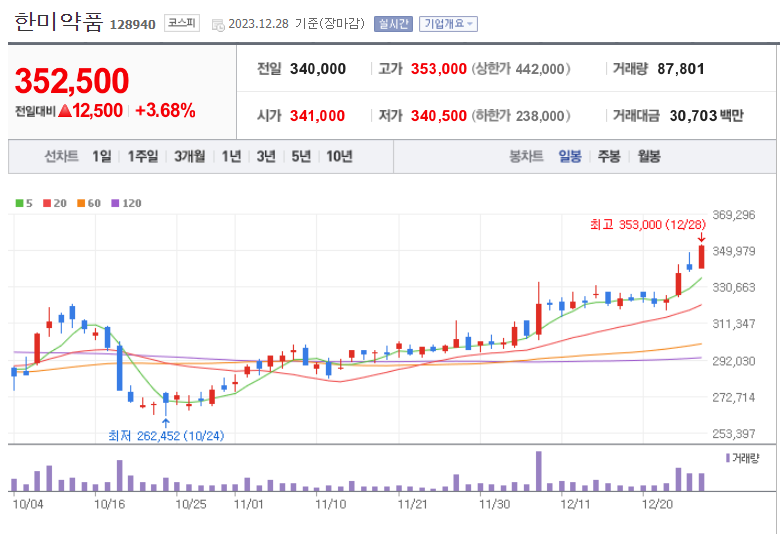This screenshot has width=780, height=534.
Task: Click the trading value 30,703 백만
Action: pyautogui.click(x=706, y=116)
